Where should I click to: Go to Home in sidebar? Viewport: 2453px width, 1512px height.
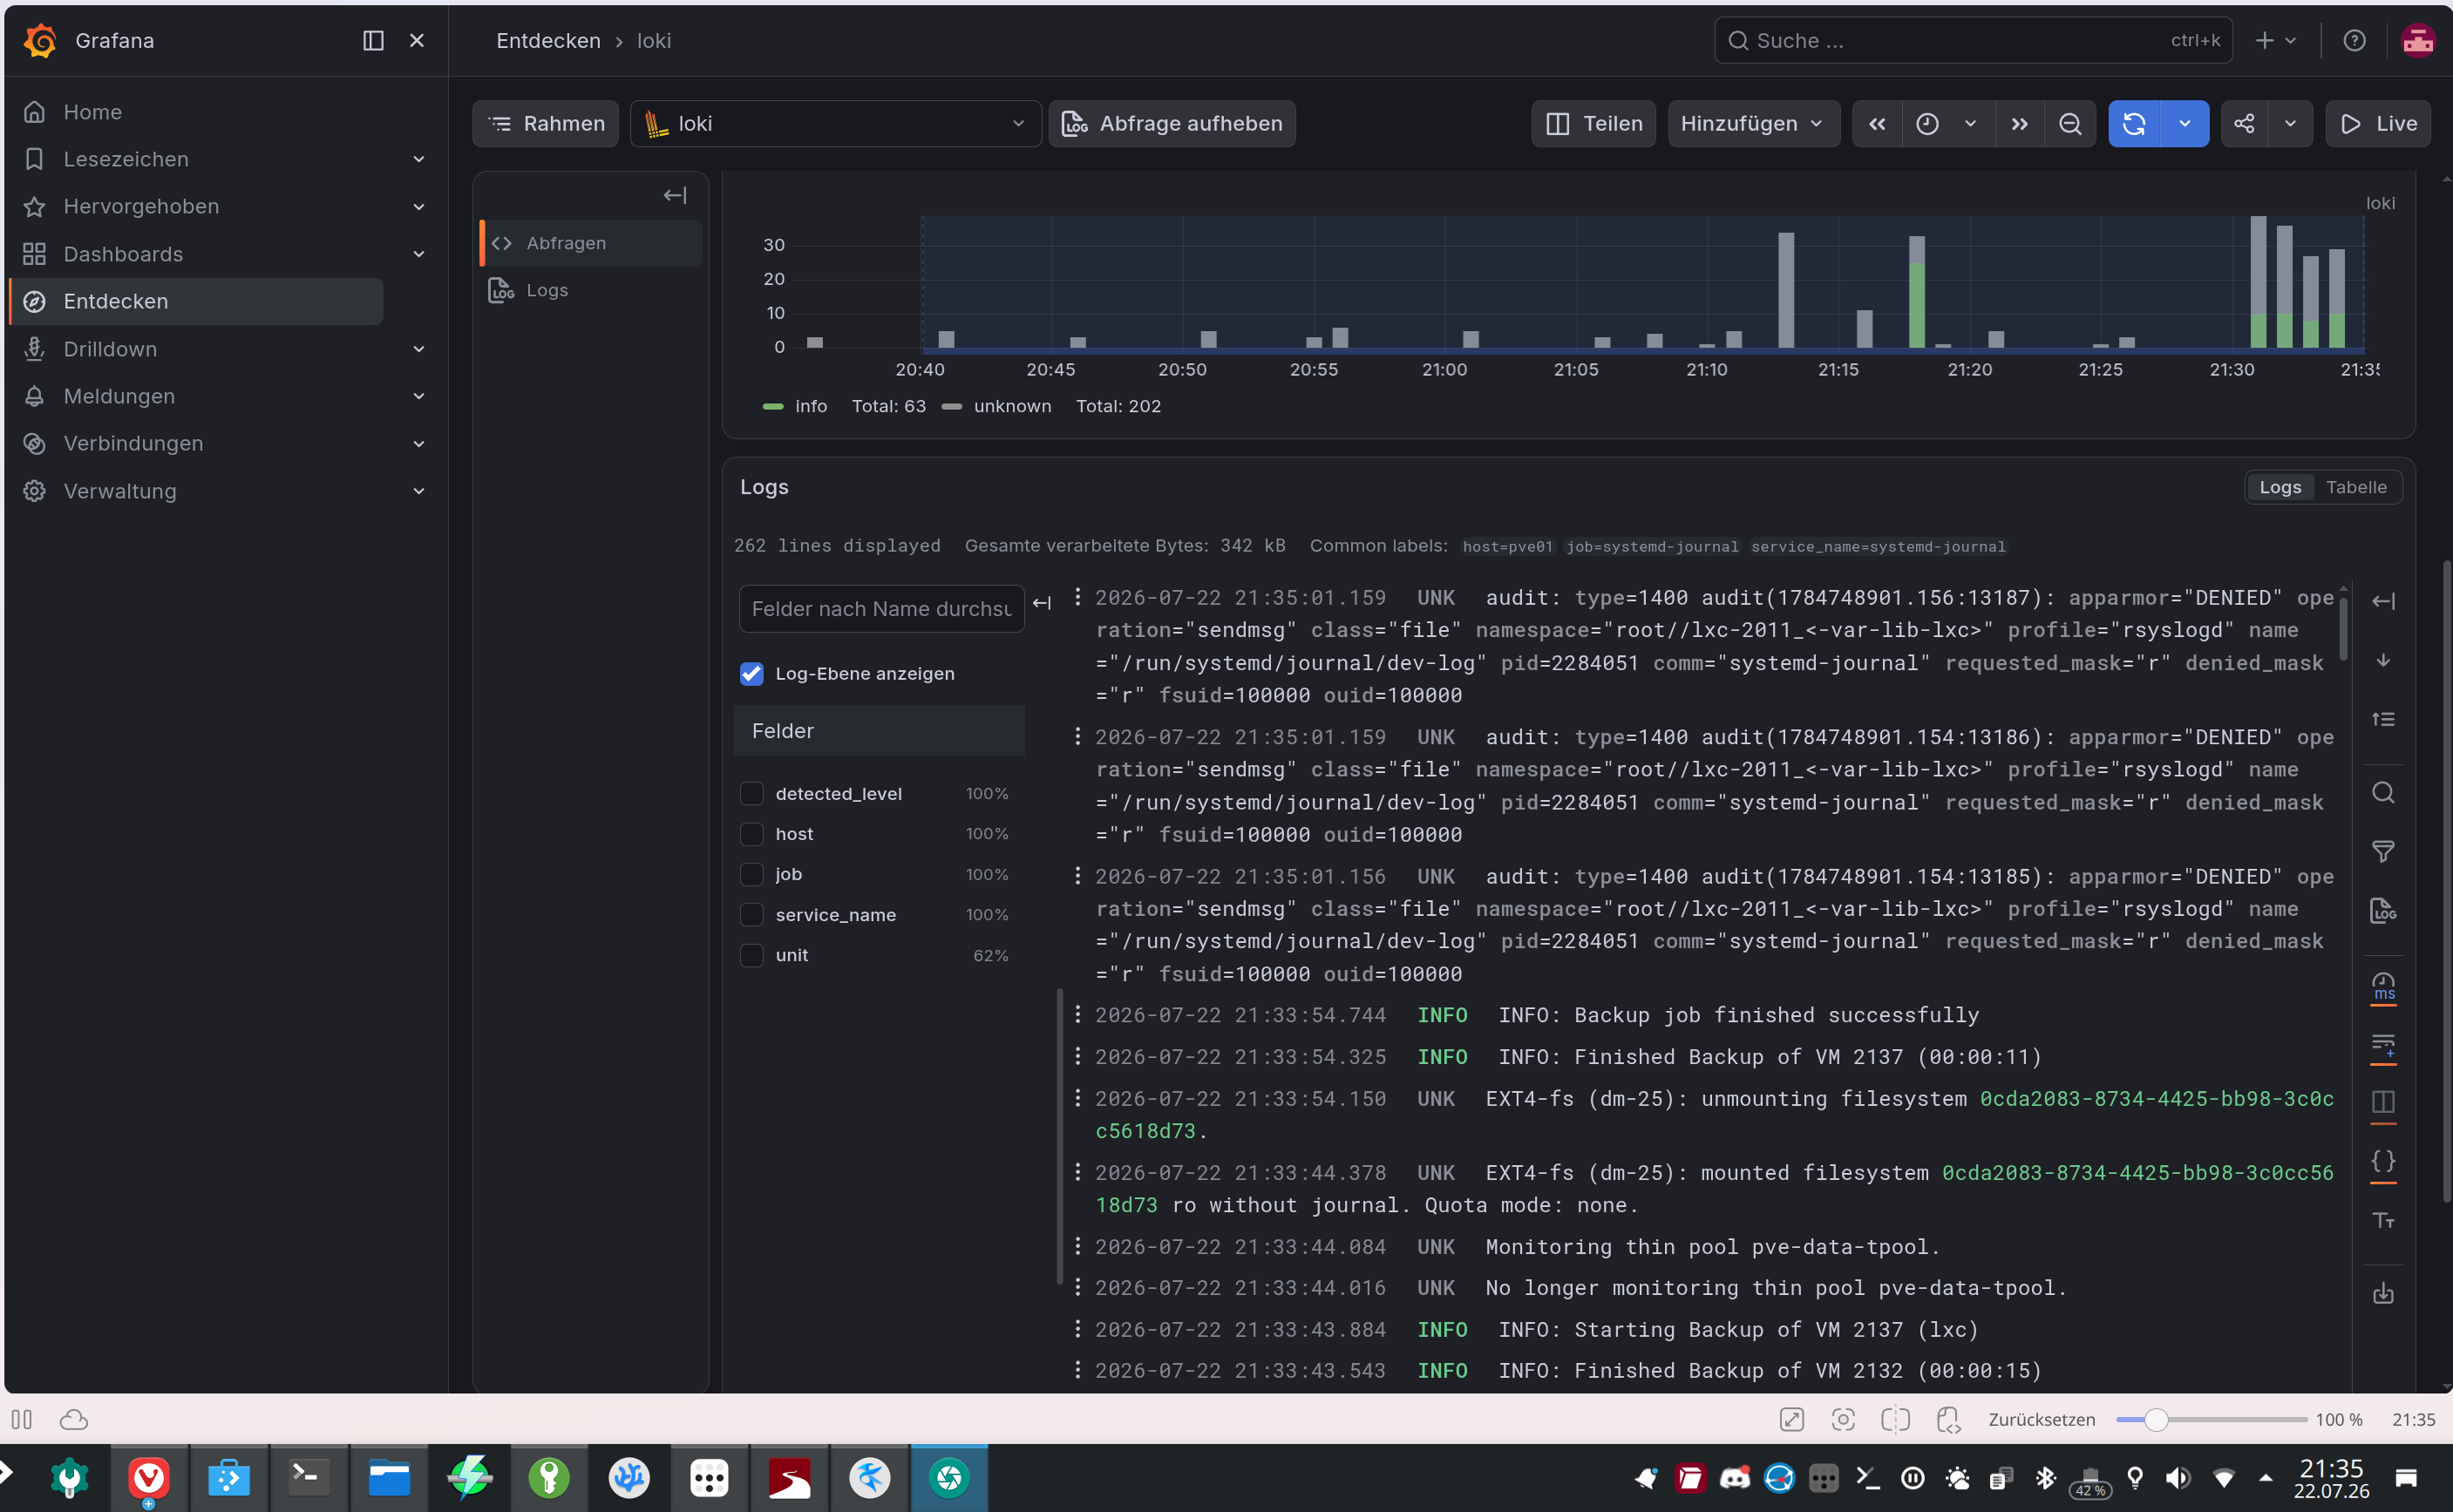coord(93,112)
